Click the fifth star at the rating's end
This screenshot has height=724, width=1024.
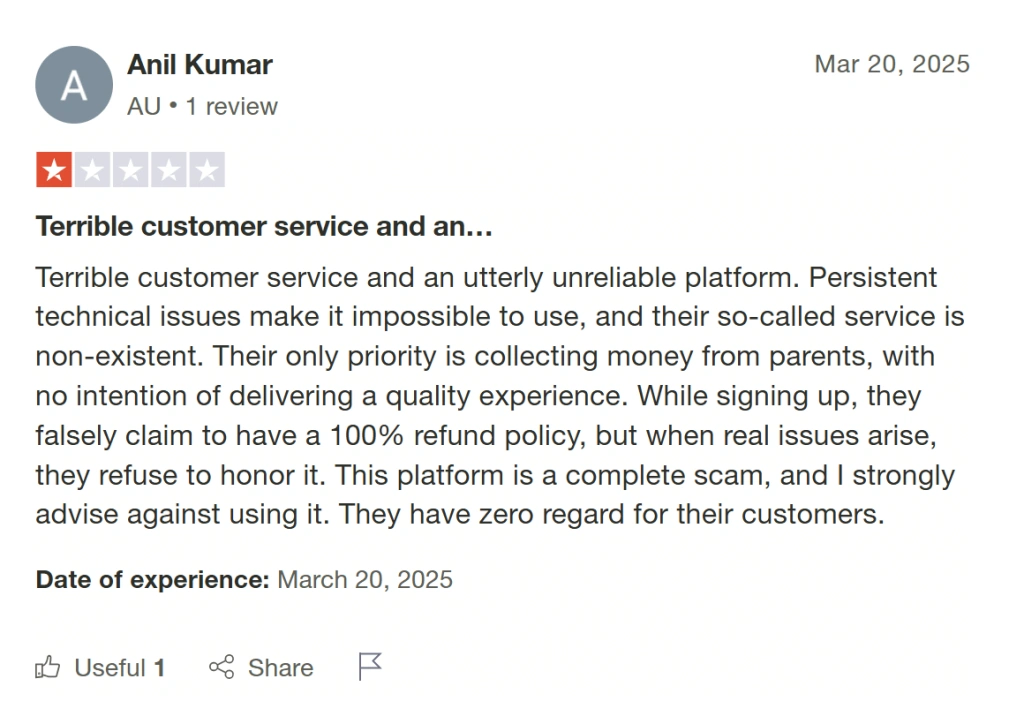click(x=207, y=169)
